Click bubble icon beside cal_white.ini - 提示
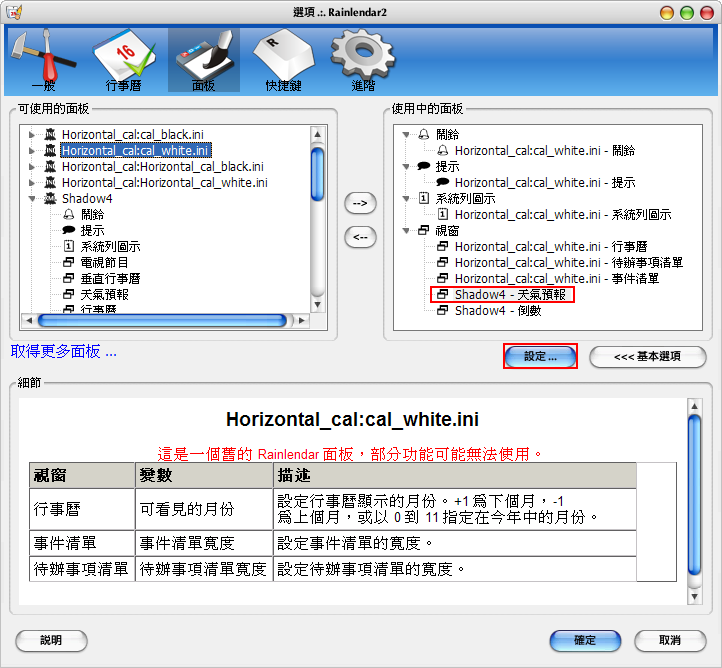Screen dimensions: 722x668 (443, 182)
